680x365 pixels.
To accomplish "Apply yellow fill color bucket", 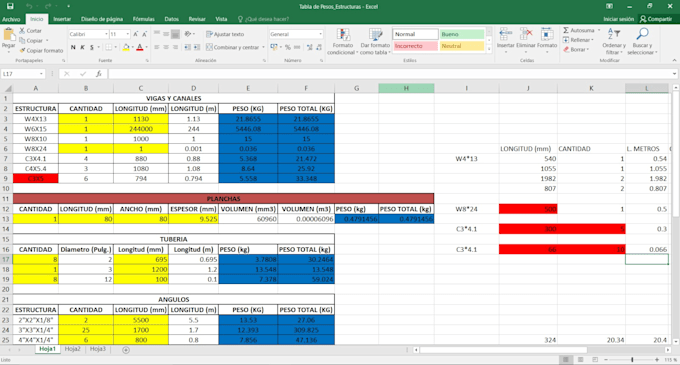I will [x=126, y=47].
